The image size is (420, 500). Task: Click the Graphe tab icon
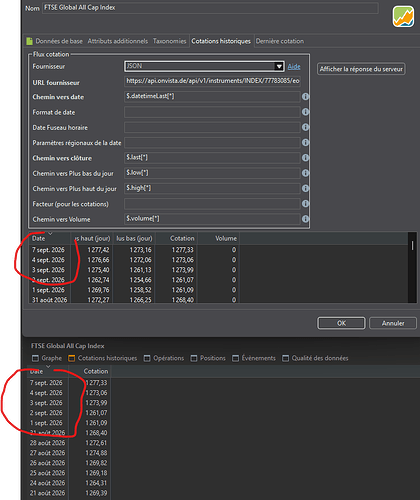click(x=35, y=358)
